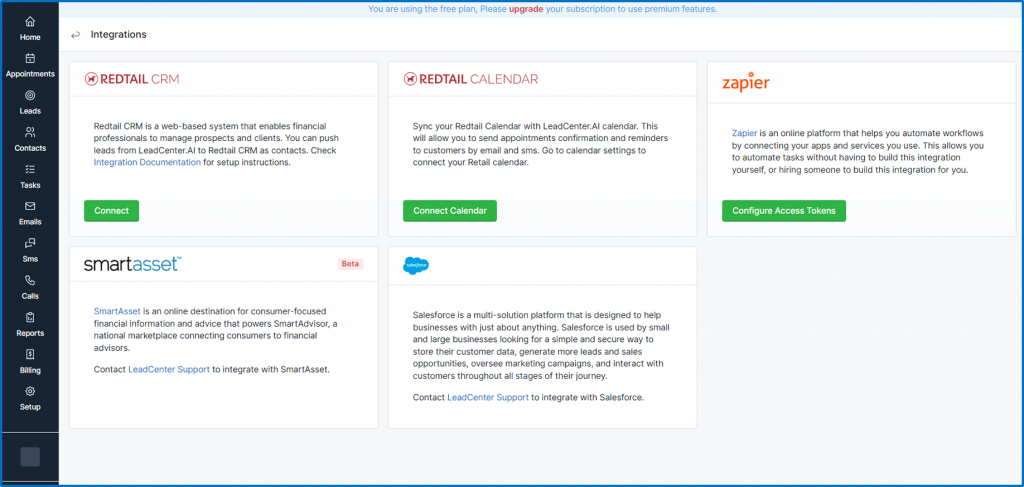Screen dimensions: 1024x487
Task: Click the Beta badge on SmartAsset card
Action: [351, 264]
